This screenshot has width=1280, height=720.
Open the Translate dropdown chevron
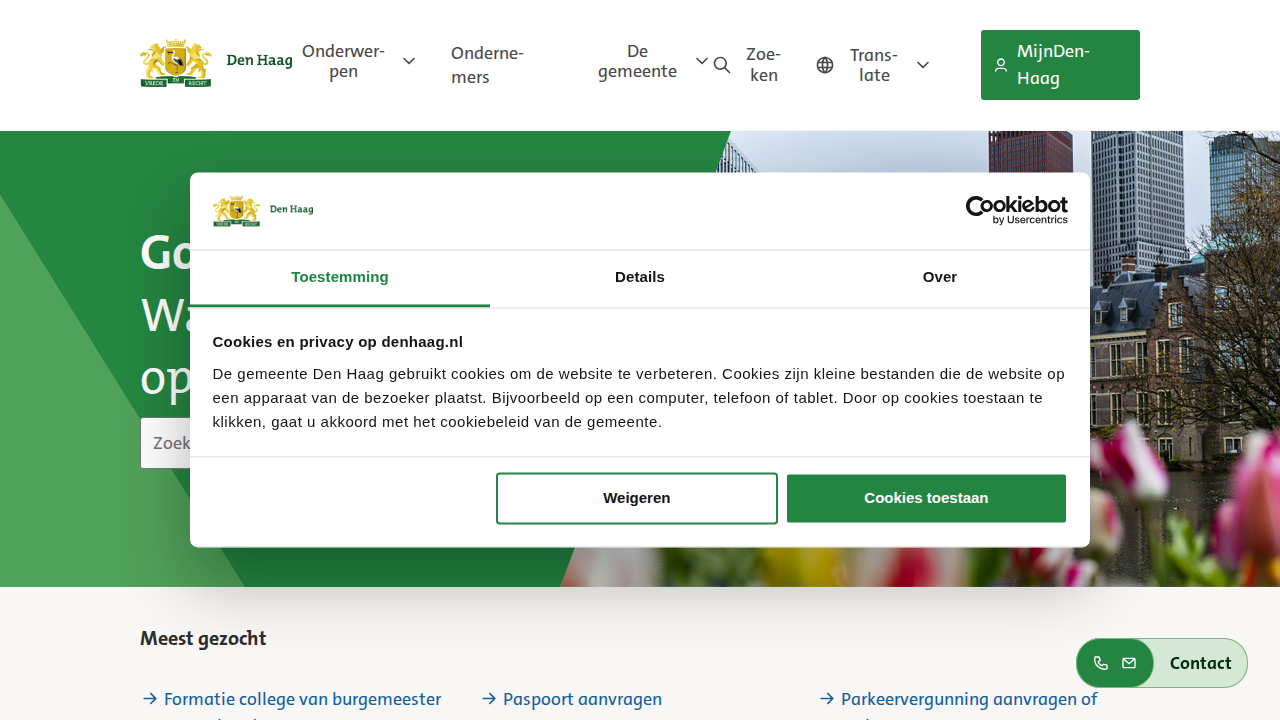pos(922,64)
